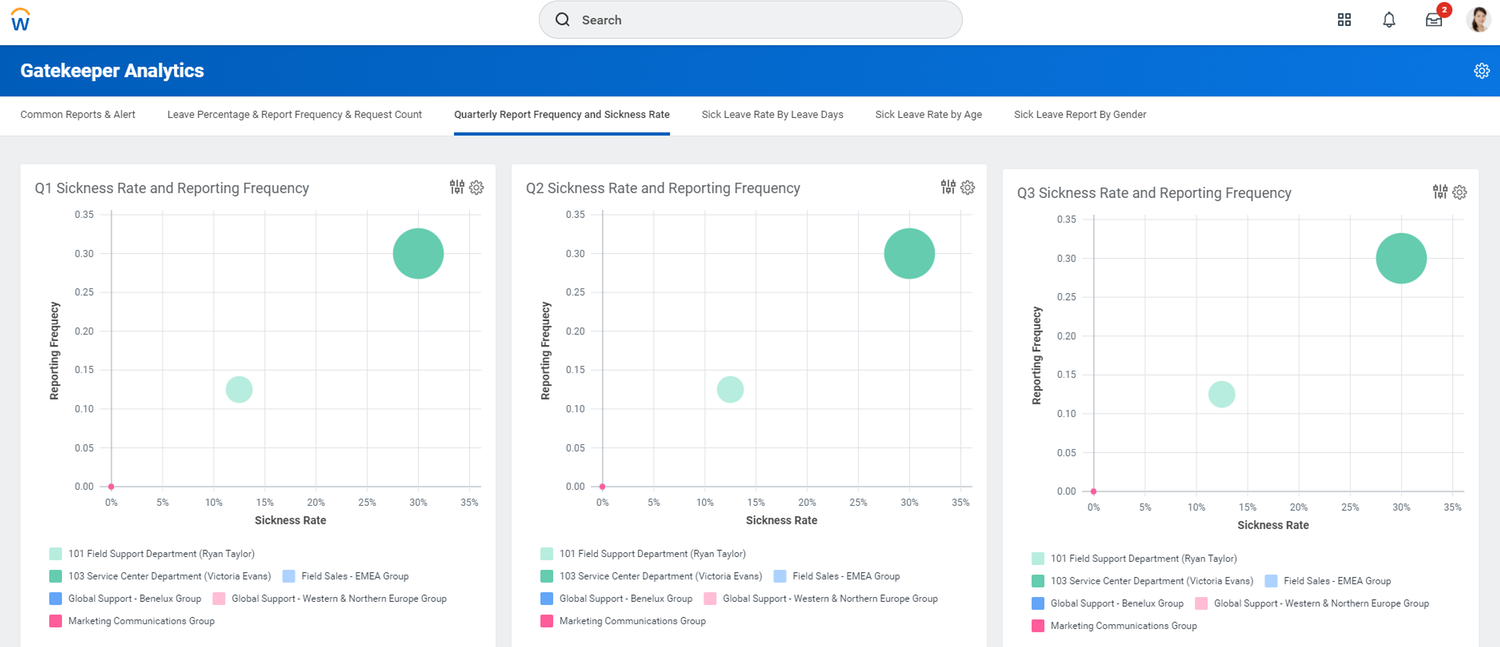Open the Q3 chart configuration gear
The image size is (1500, 647).
pyautogui.click(x=1459, y=191)
